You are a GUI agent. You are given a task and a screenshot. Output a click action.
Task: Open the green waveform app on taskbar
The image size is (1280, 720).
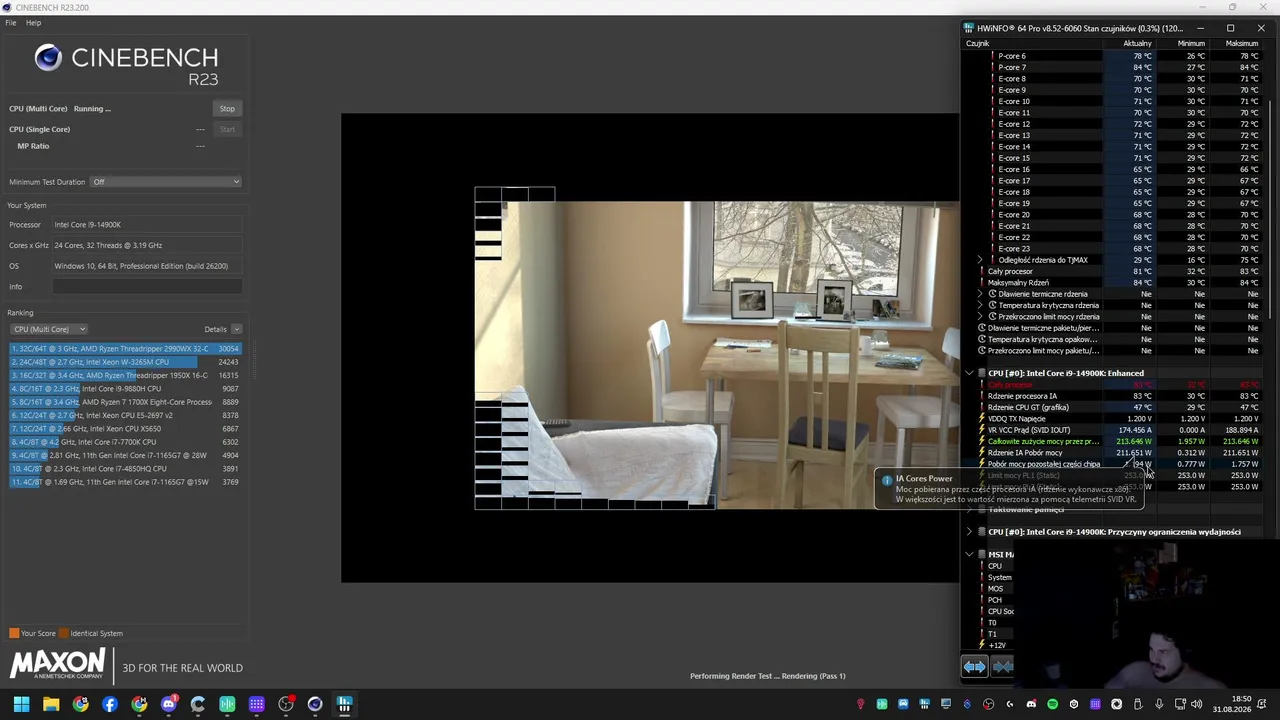[227, 704]
